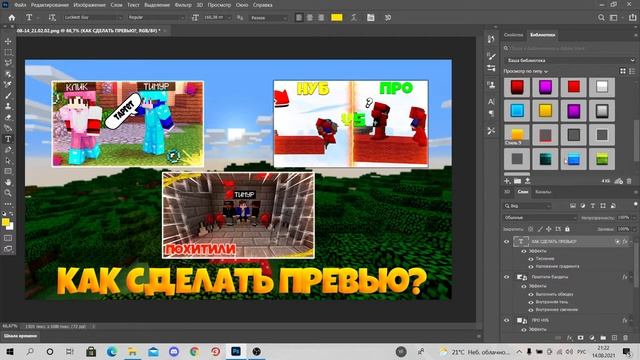
Task: Open the Character panel icon
Action: click(491, 101)
